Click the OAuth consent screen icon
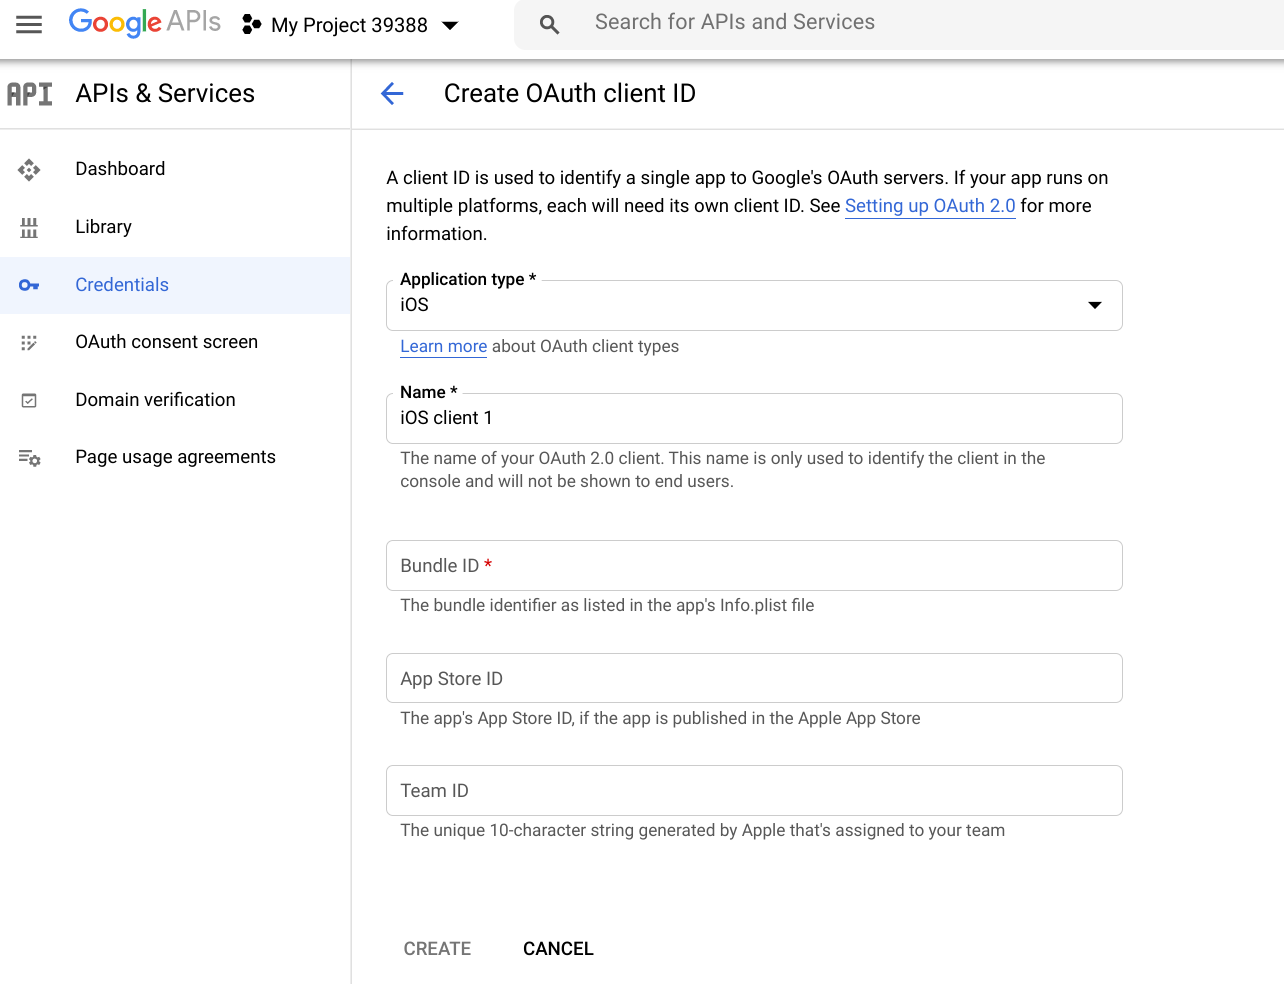 tap(29, 343)
